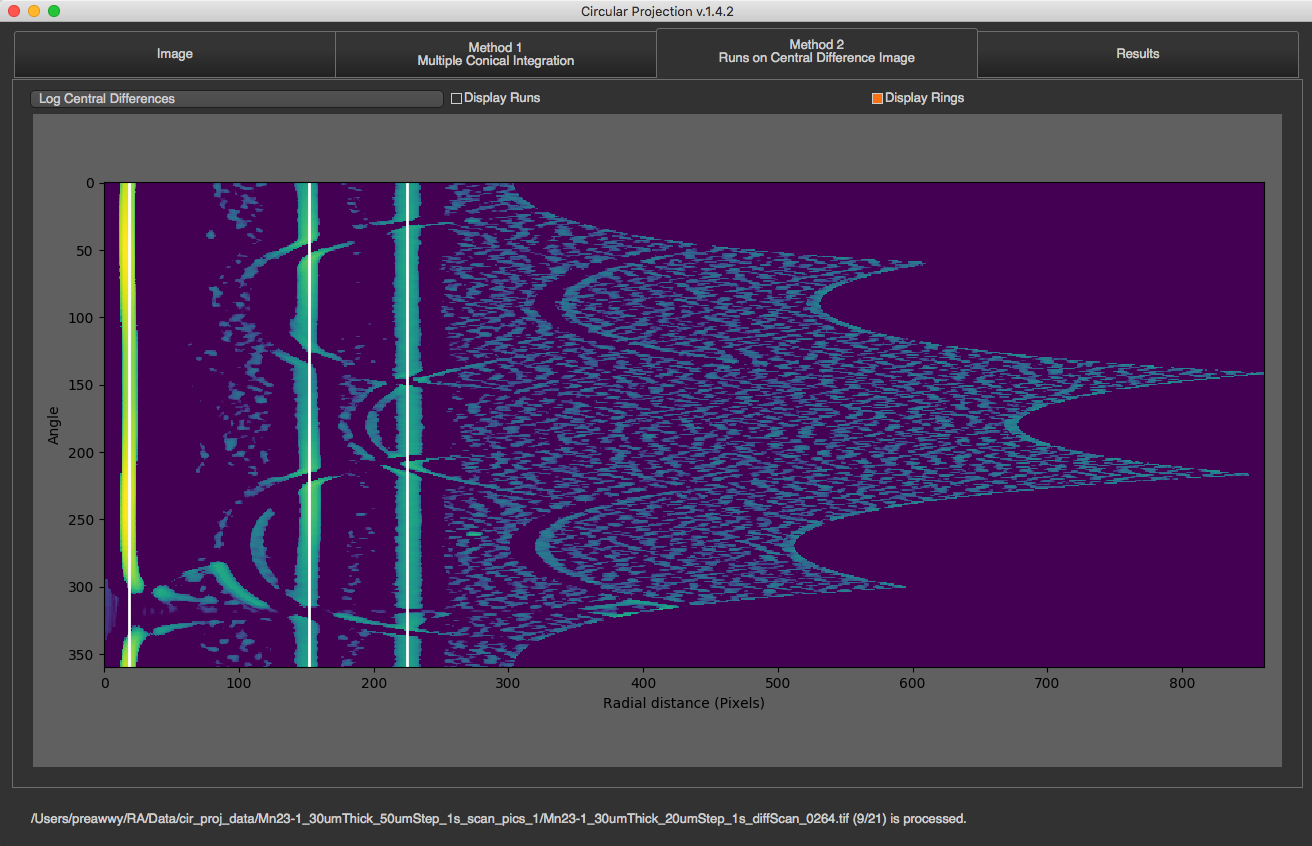Click the 'Angle' y-axis label
Image resolution: width=1312 pixels, height=846 pixels.
coord(53,425)
